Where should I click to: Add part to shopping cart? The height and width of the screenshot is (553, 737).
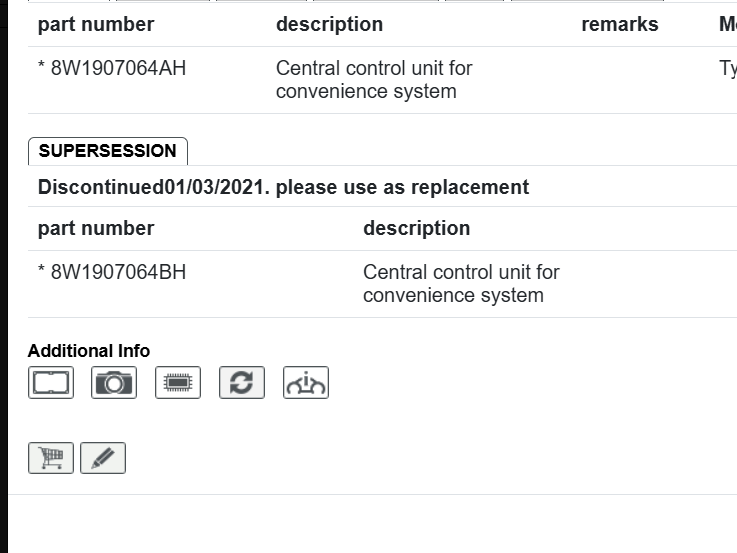tap(51, 458)
